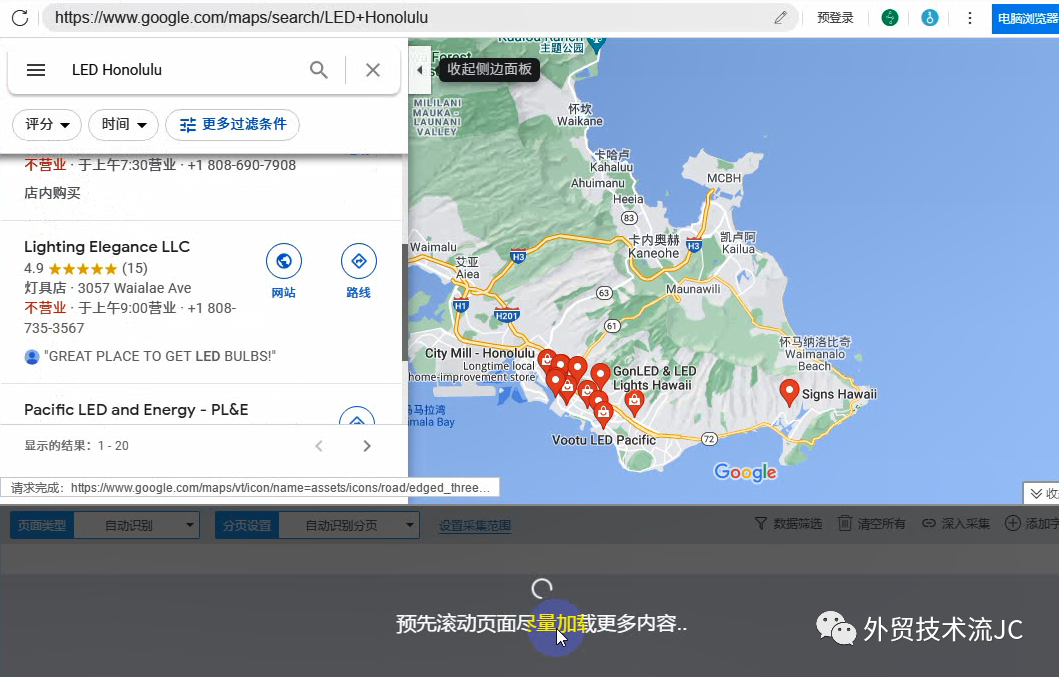Clear the LED Honolulu search with X
The image size is (1059, 677).
[373, 70]
